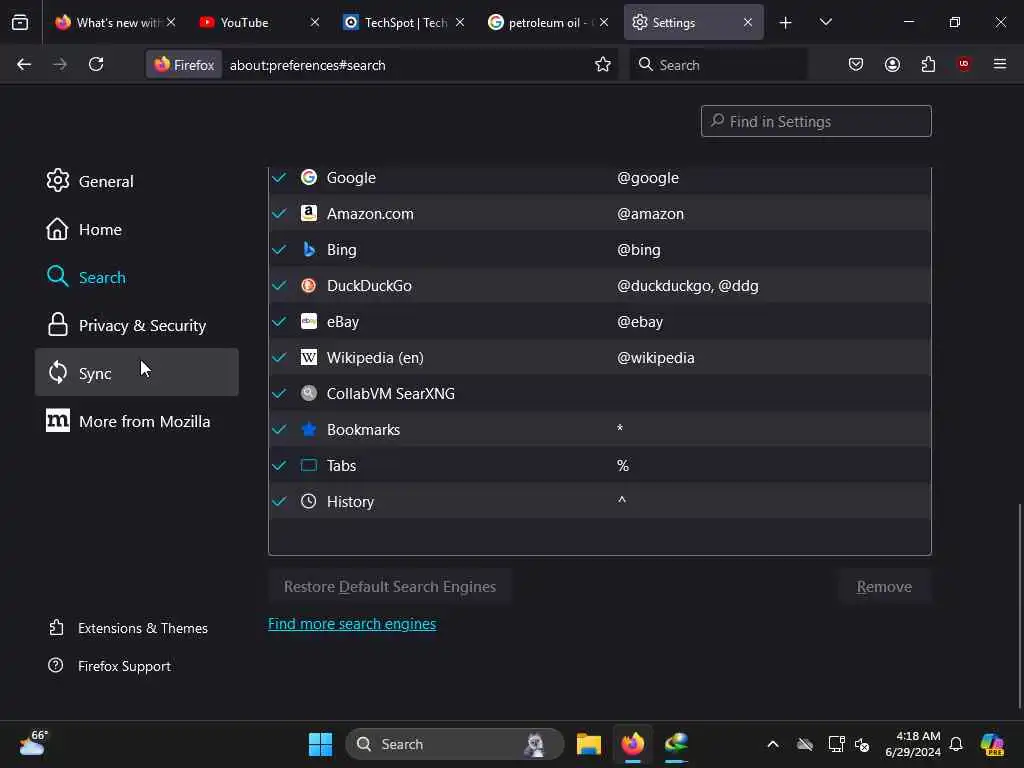The width and height of the screenshot is (1024, 768).
Task: Open the Extensions puzzle icon in the toolbar
Action: click(928, 64)
